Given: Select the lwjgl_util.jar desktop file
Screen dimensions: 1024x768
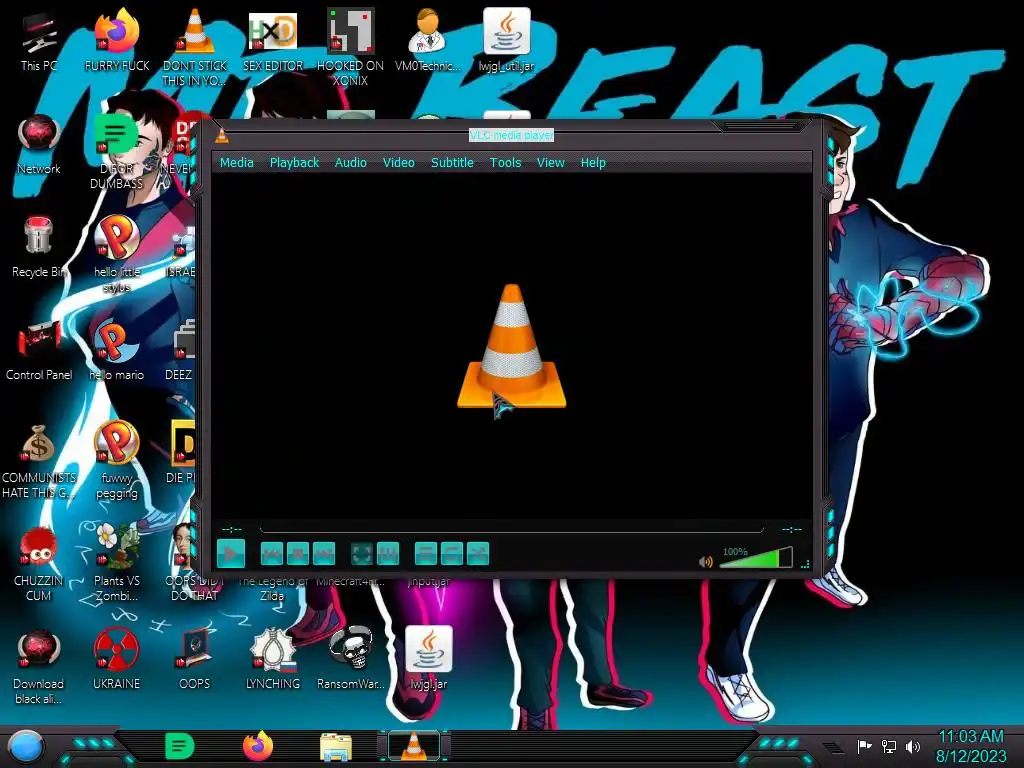Looking at the screenshot, I should (506, 40).
